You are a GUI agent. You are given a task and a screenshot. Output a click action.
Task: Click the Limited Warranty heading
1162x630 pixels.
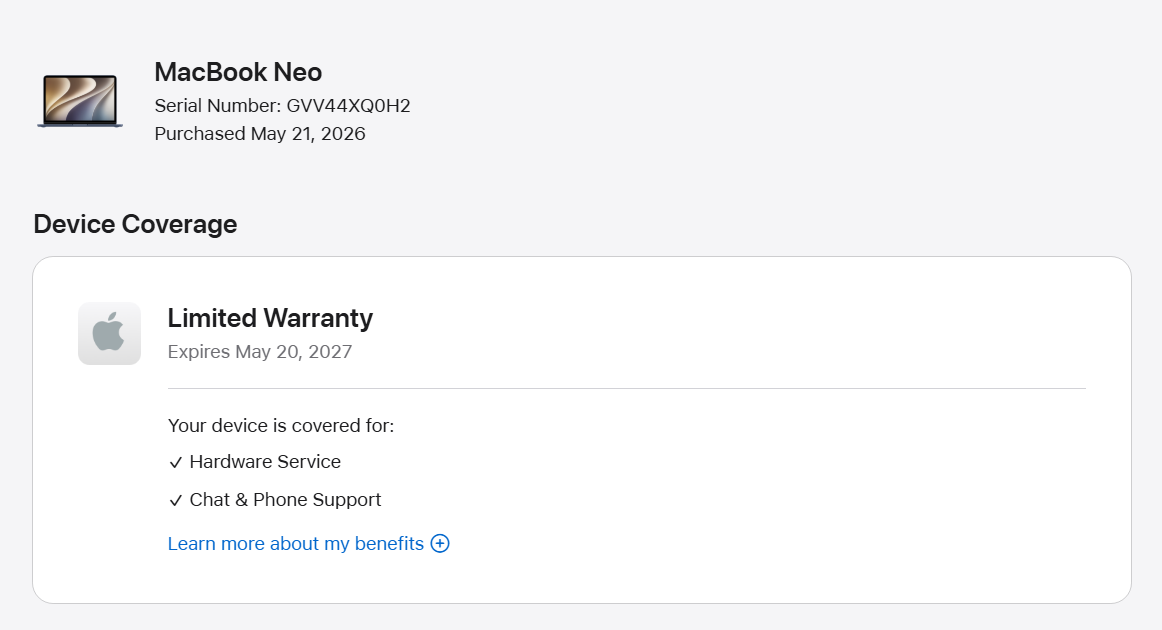270,318
